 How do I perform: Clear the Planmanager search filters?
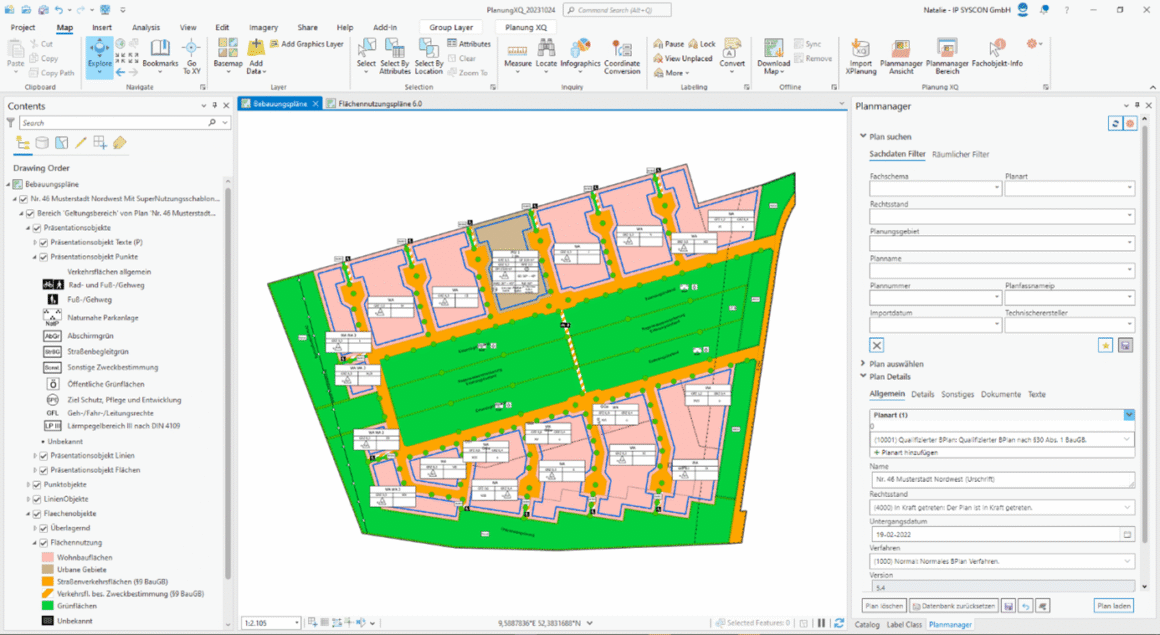click(877, 346)
